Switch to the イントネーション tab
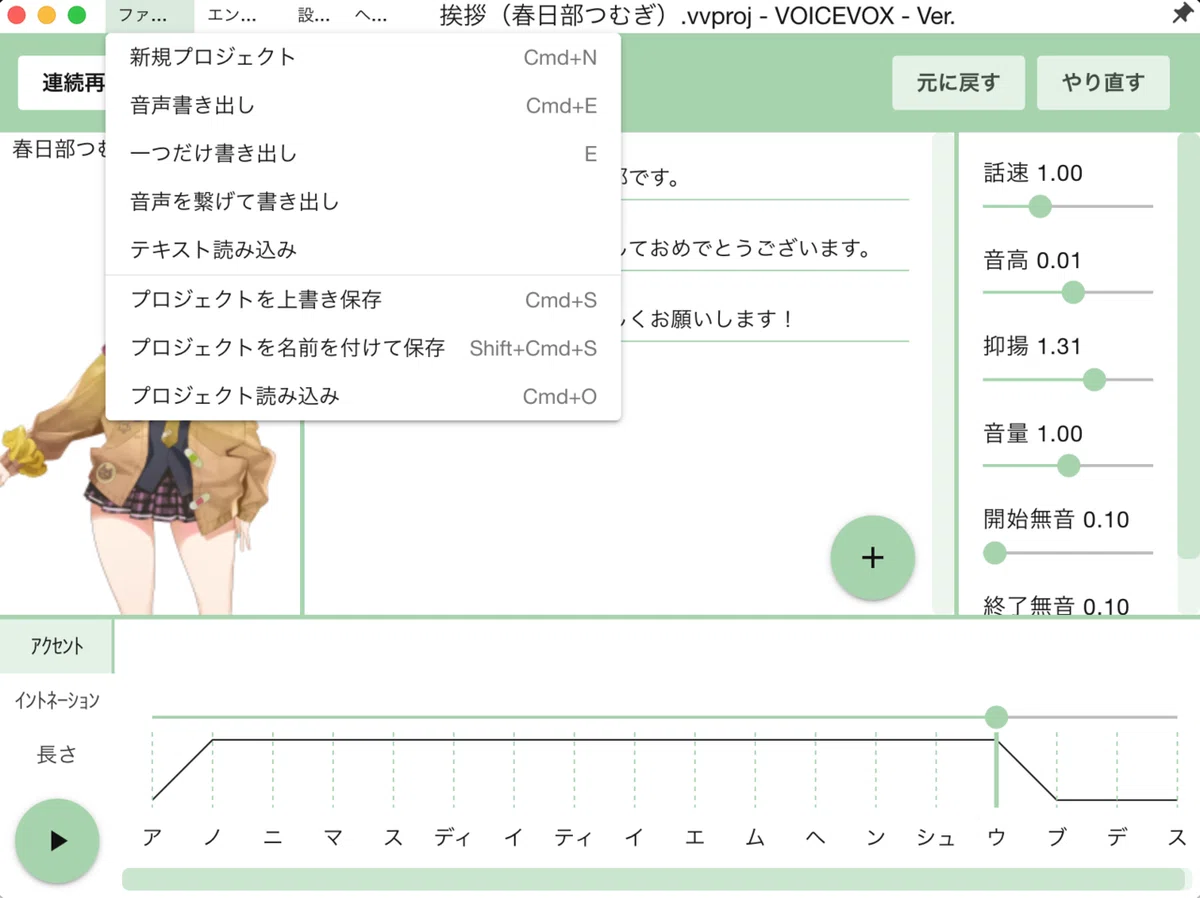Image resolution: width=1200 pixels, height=898 pixels. point(57,700)
